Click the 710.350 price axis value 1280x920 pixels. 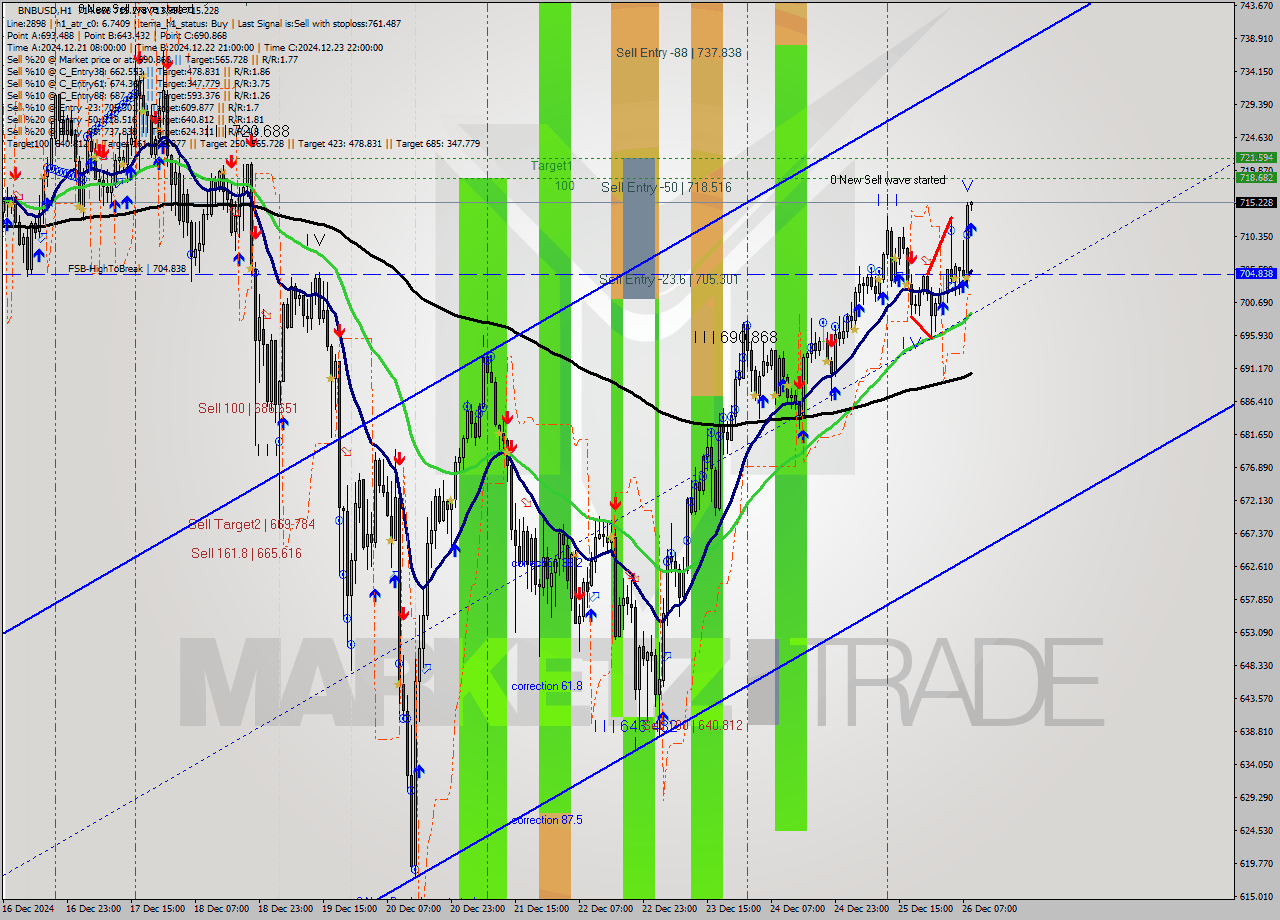coord(1256,237)
